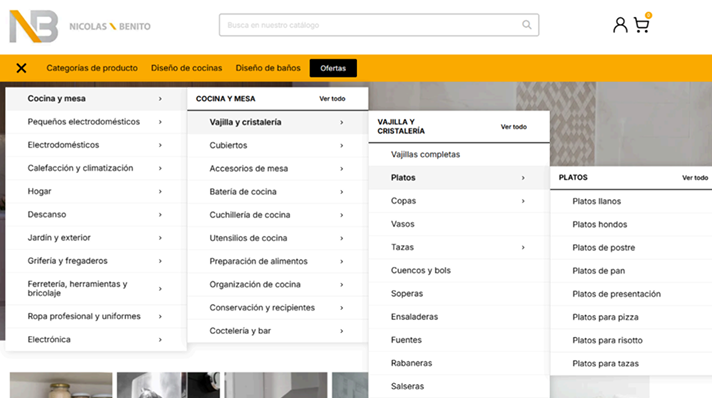Open Ropa profesional y uniformes
The height and width of the screenshot is (398, 712).
coord(96,316)
